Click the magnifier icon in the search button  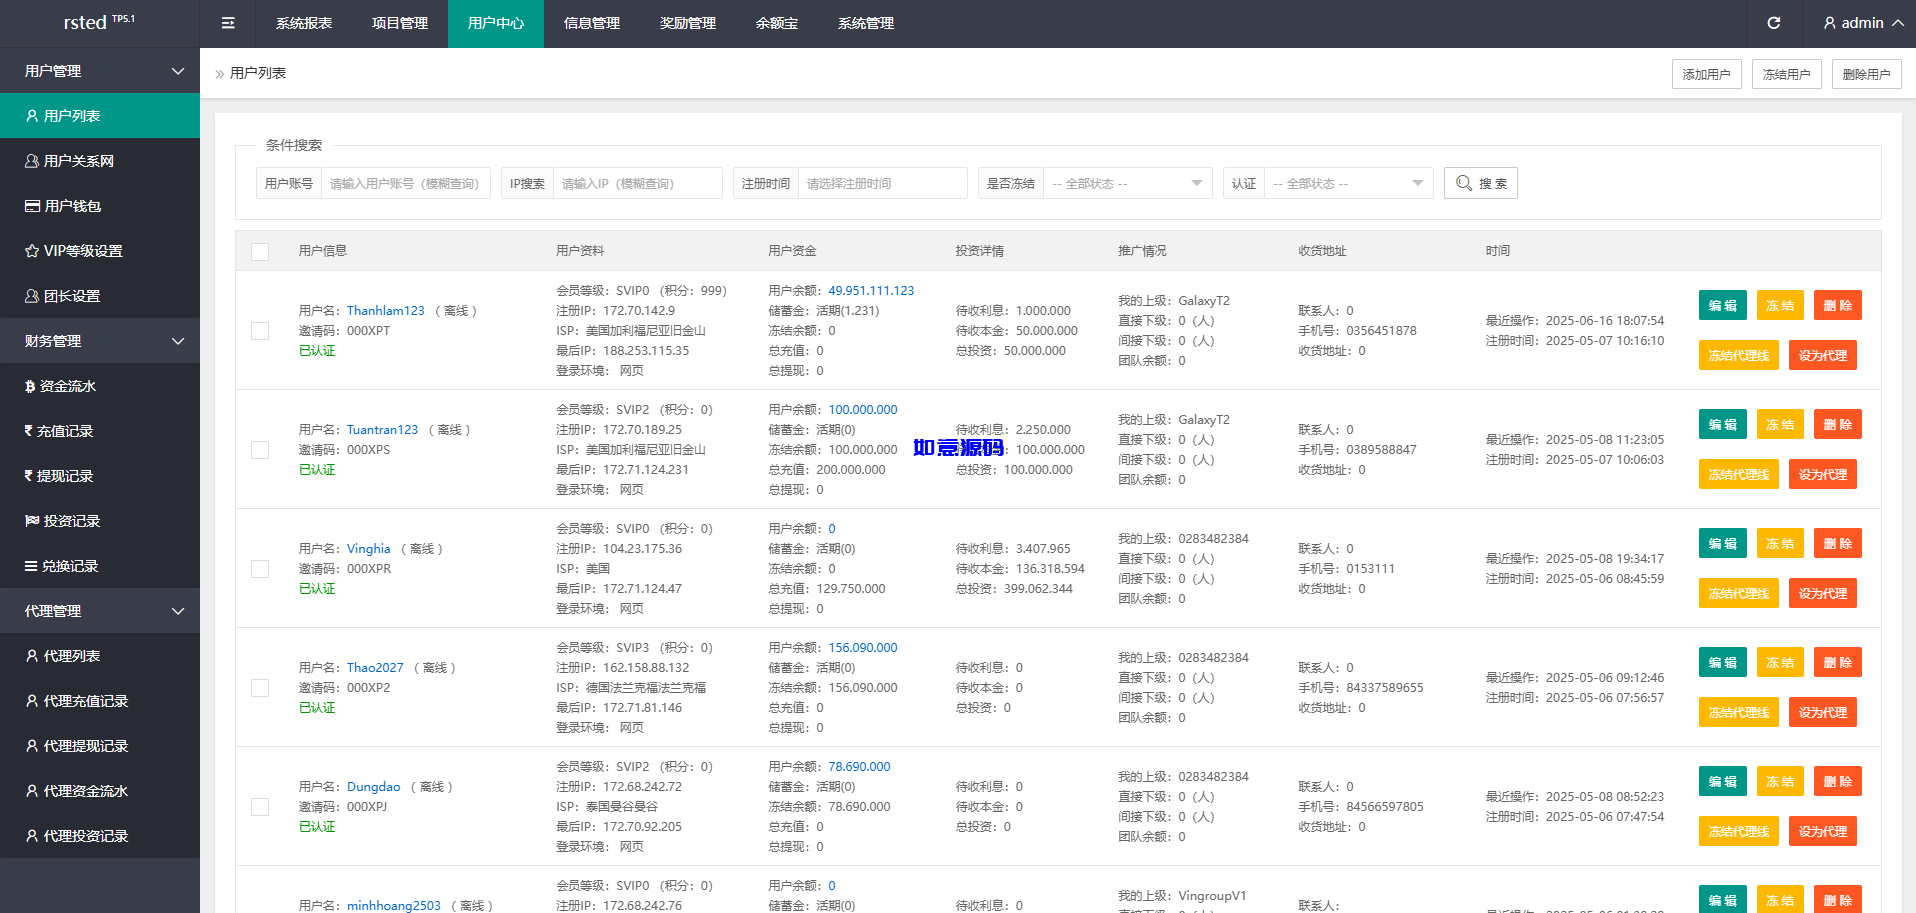(x=1464, y=183)
